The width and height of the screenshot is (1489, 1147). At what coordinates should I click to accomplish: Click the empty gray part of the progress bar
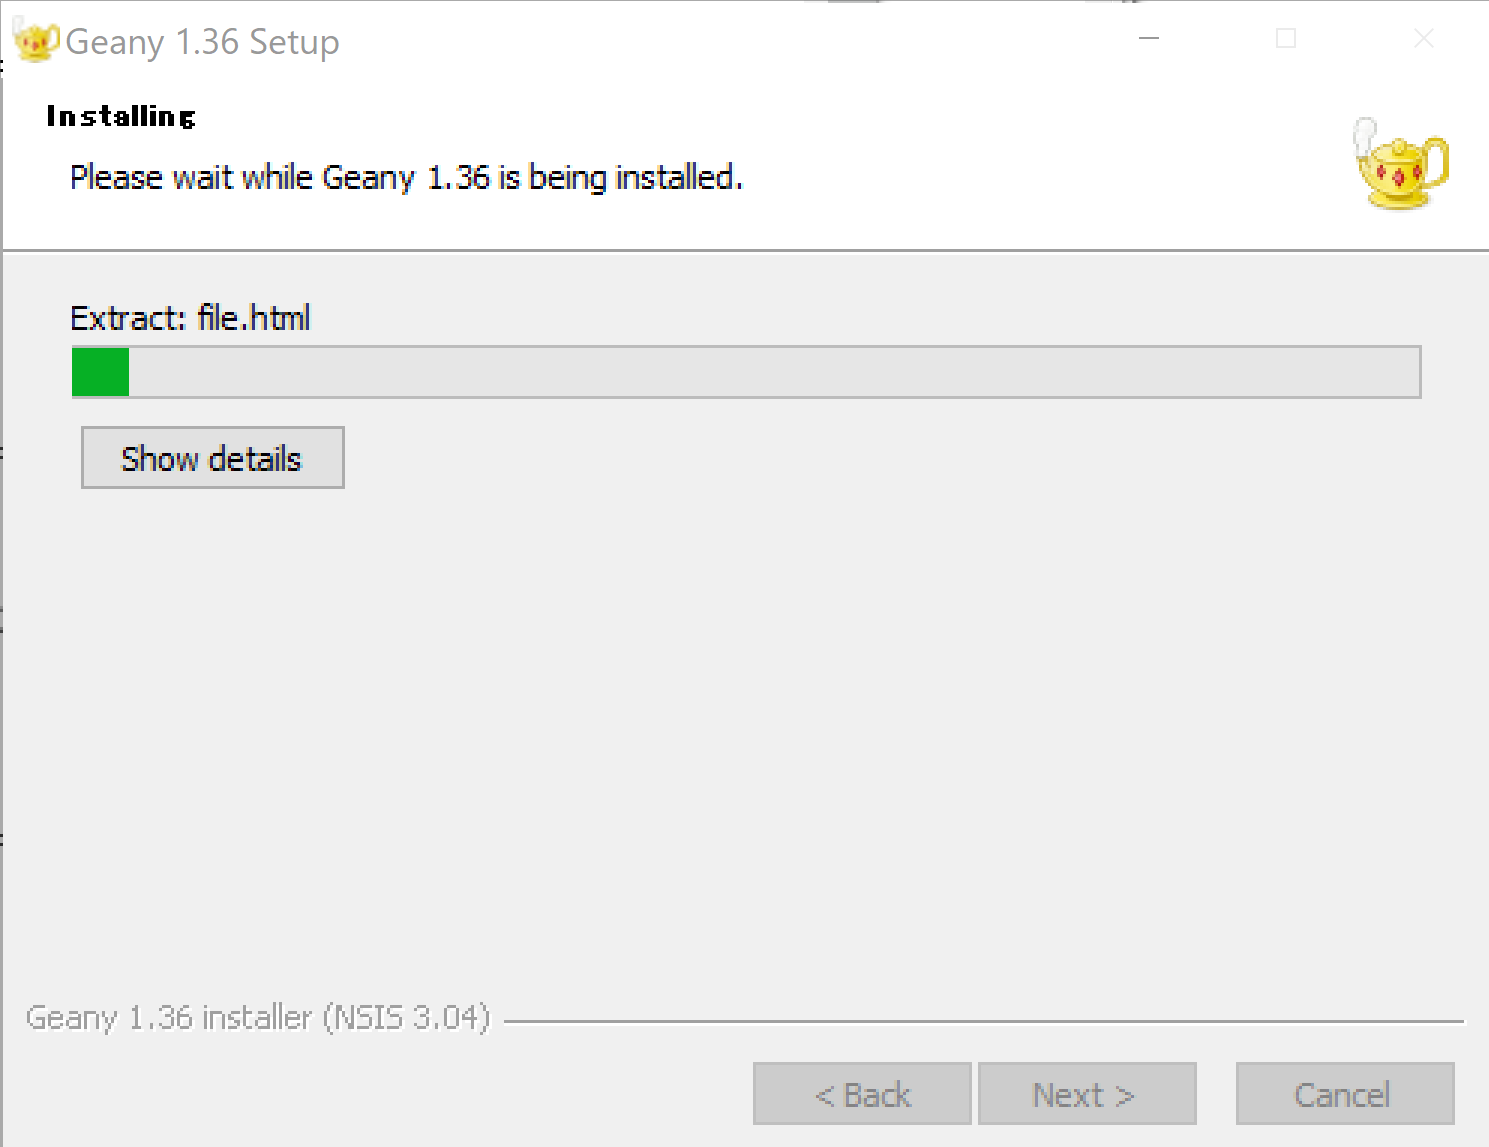pos(774,372)
